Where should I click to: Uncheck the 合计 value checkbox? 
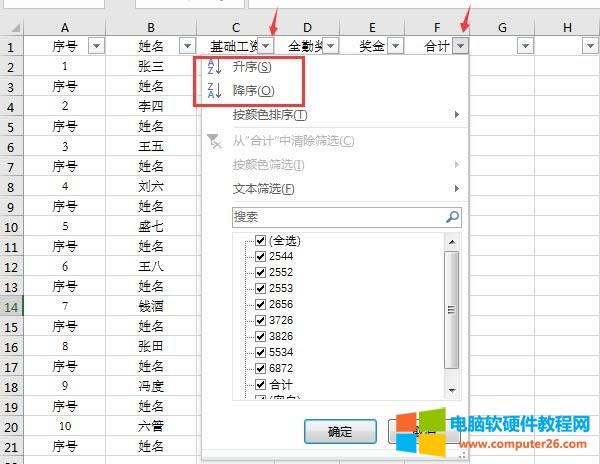pyautogui.click(x=261, y=384)
